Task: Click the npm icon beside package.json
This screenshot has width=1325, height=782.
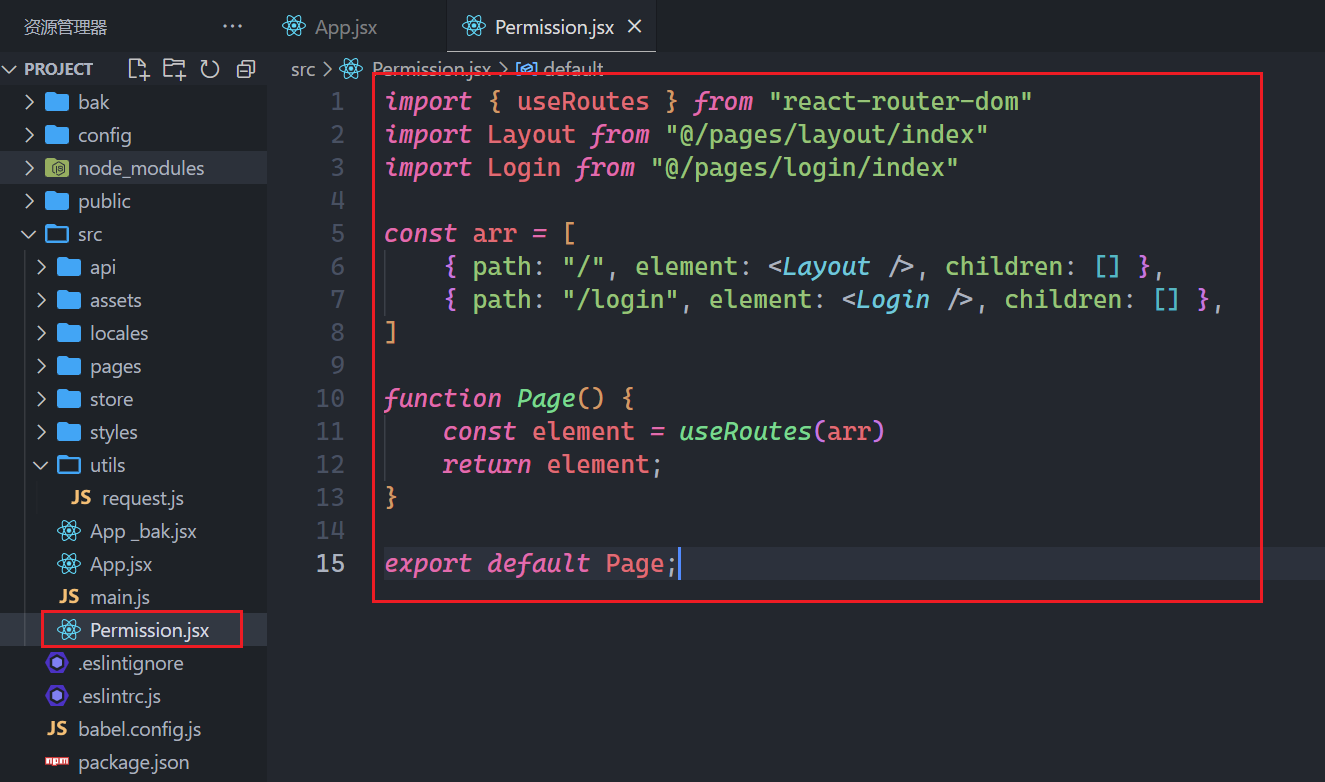Action: 57,762
